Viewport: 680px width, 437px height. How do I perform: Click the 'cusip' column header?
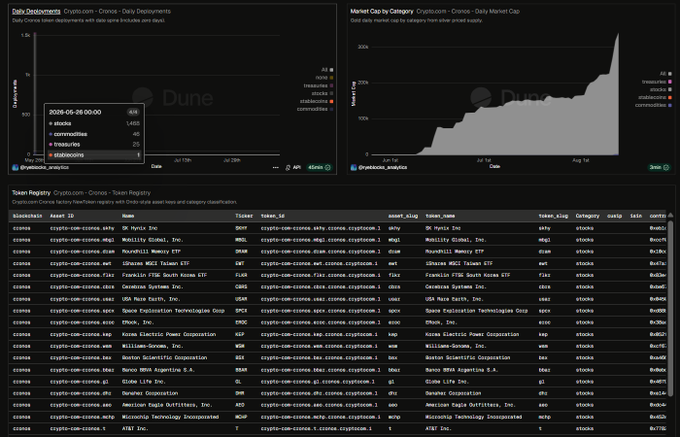tap(615, 216)
